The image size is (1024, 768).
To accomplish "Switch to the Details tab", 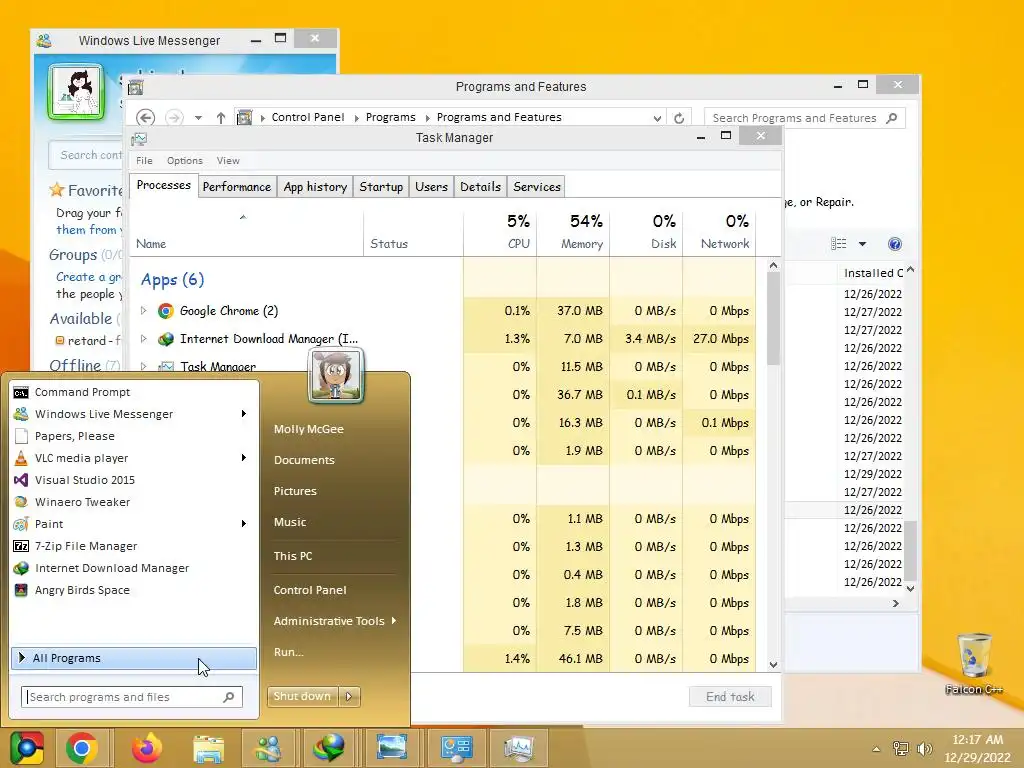I will (480, 187).
